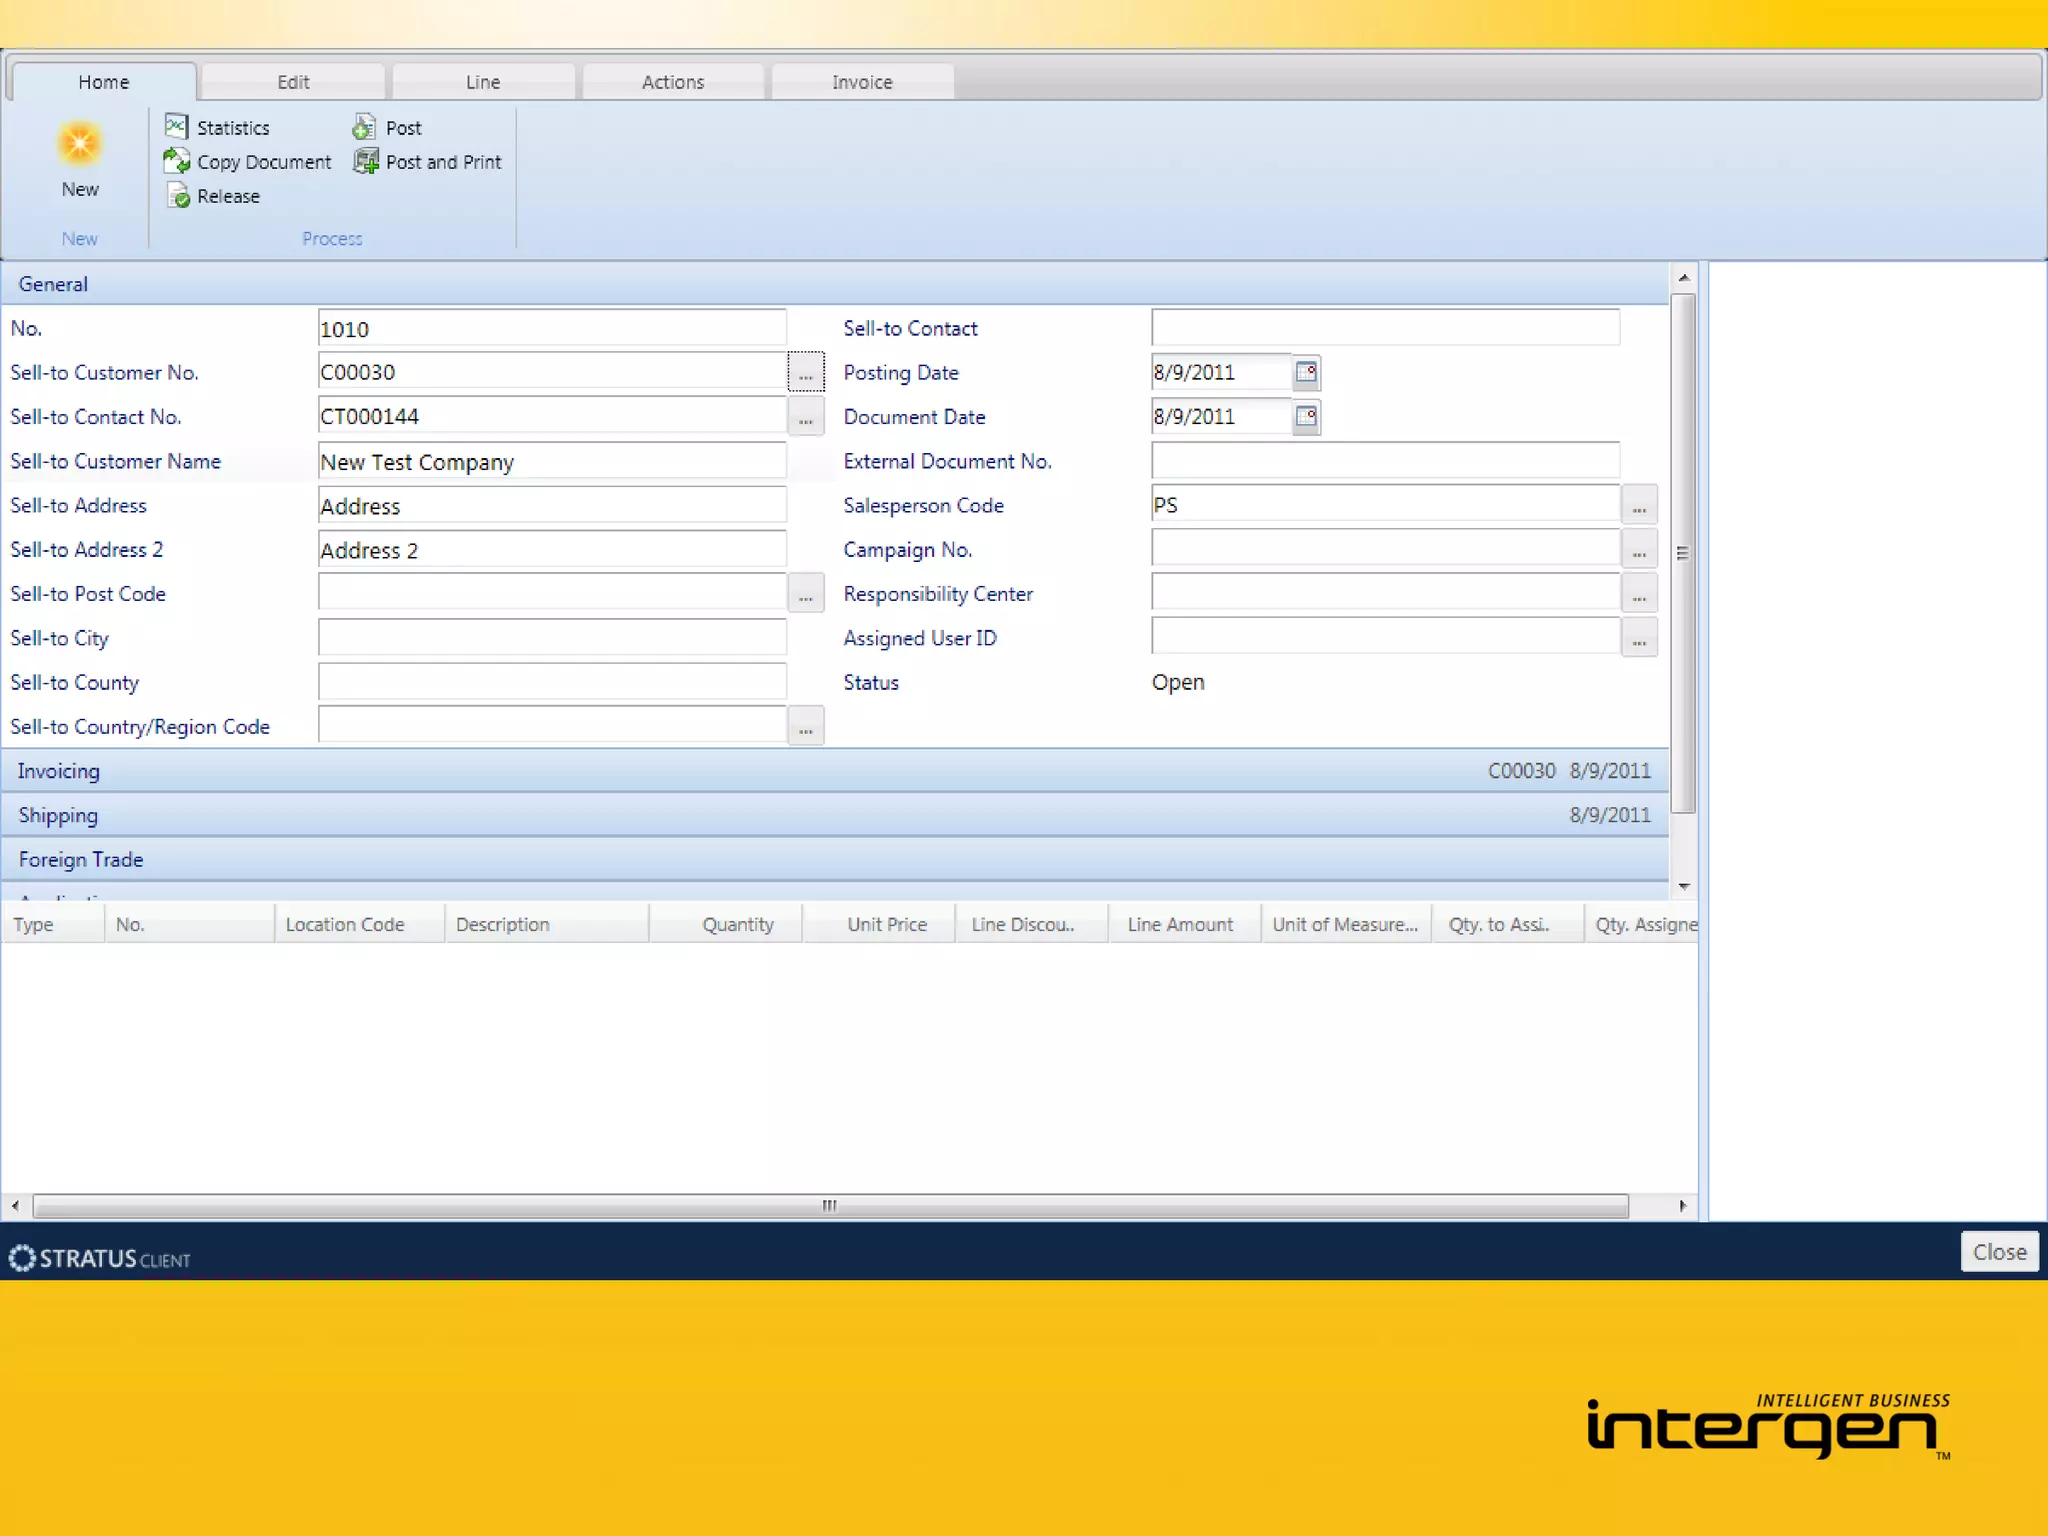
Task: Click the Release document icon
Action: (178, 195)
